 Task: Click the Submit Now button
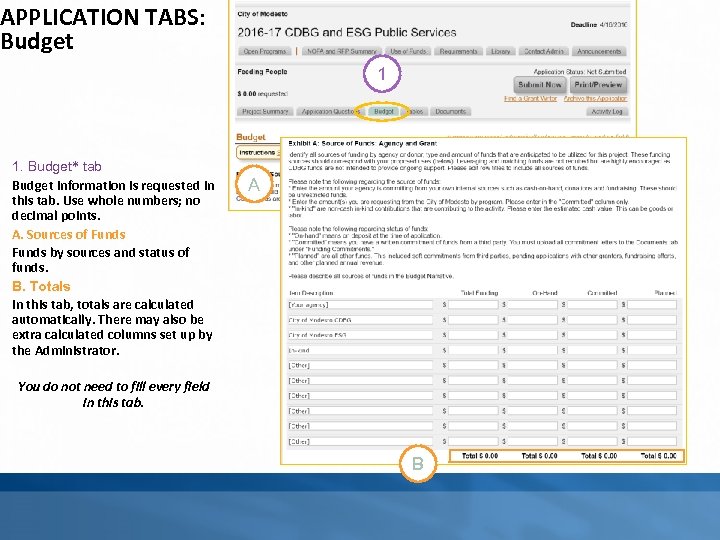click(540, 84)
